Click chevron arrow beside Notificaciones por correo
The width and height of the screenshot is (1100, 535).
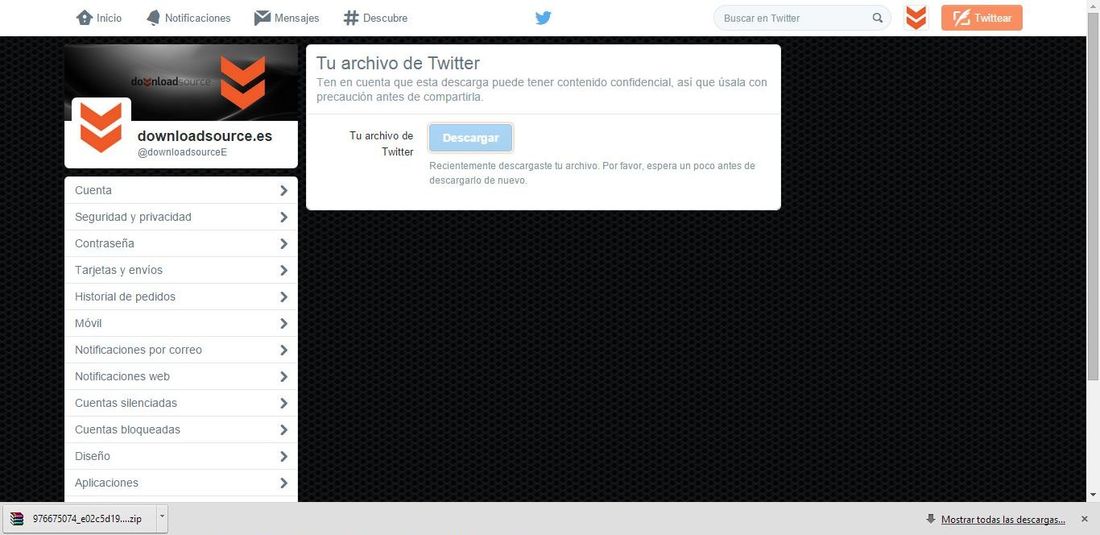pyautogui.click(x=283, y=351)
